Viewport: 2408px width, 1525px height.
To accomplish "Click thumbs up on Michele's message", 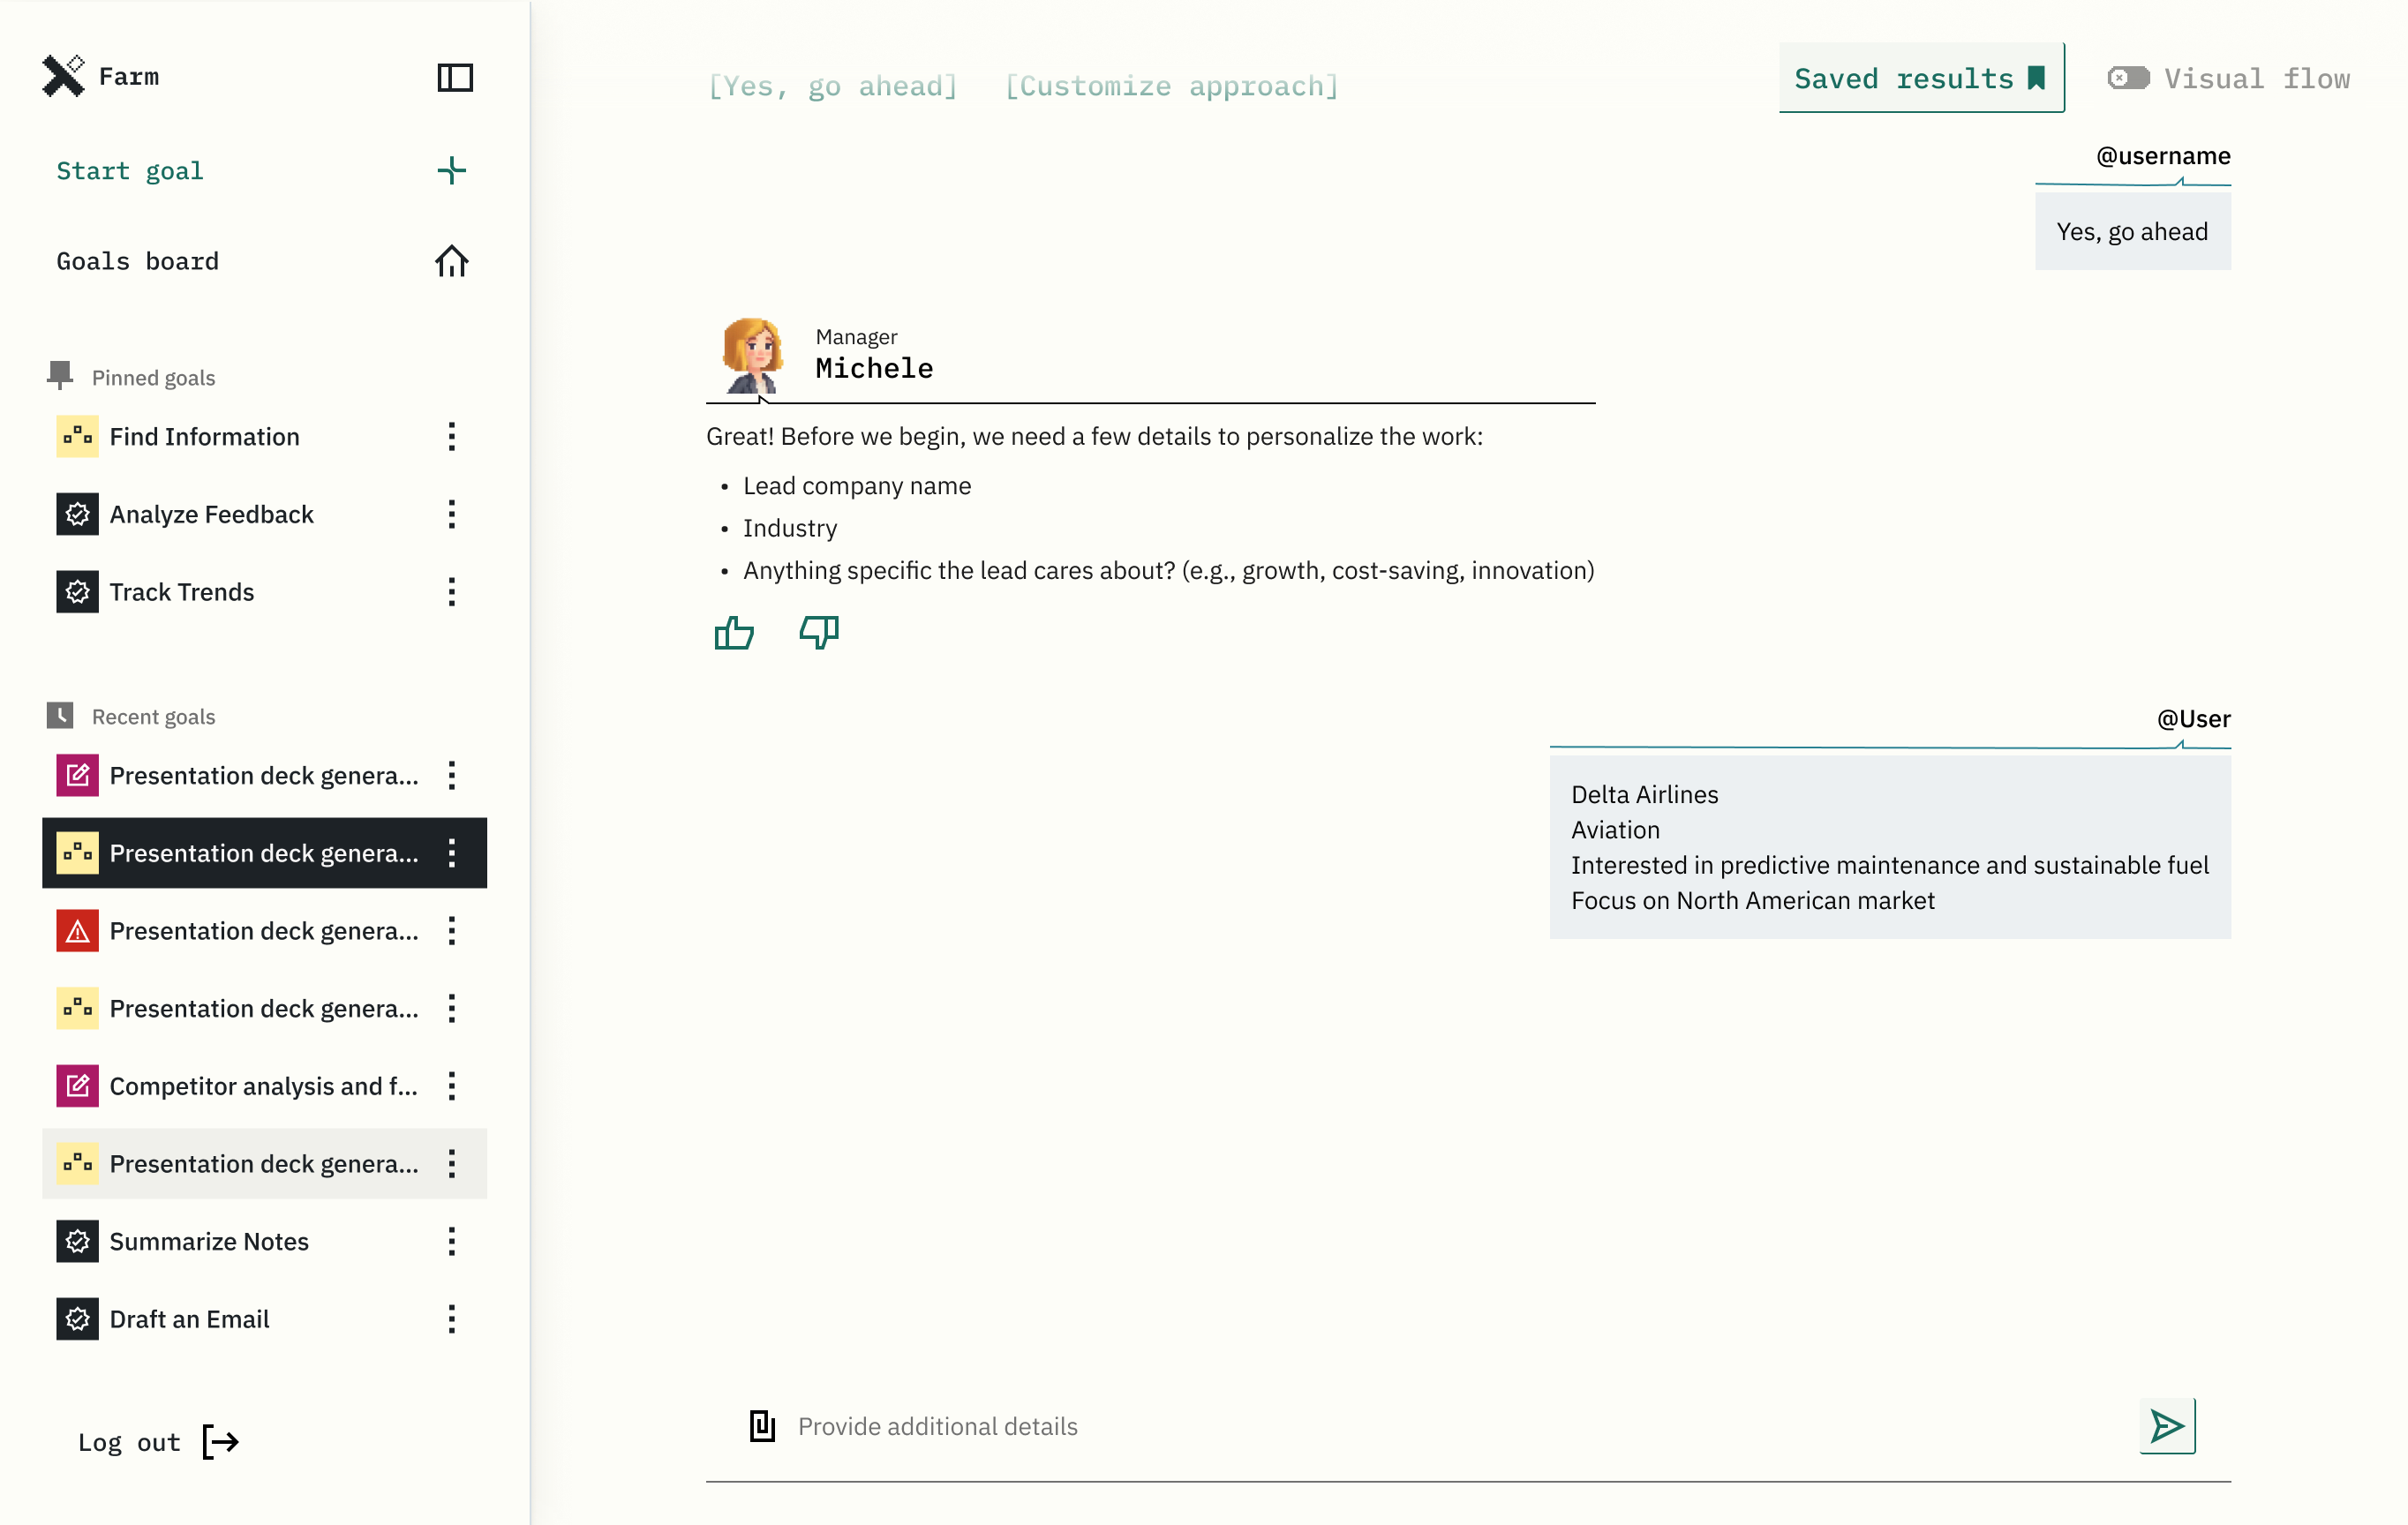I will (x=734, y=632).
